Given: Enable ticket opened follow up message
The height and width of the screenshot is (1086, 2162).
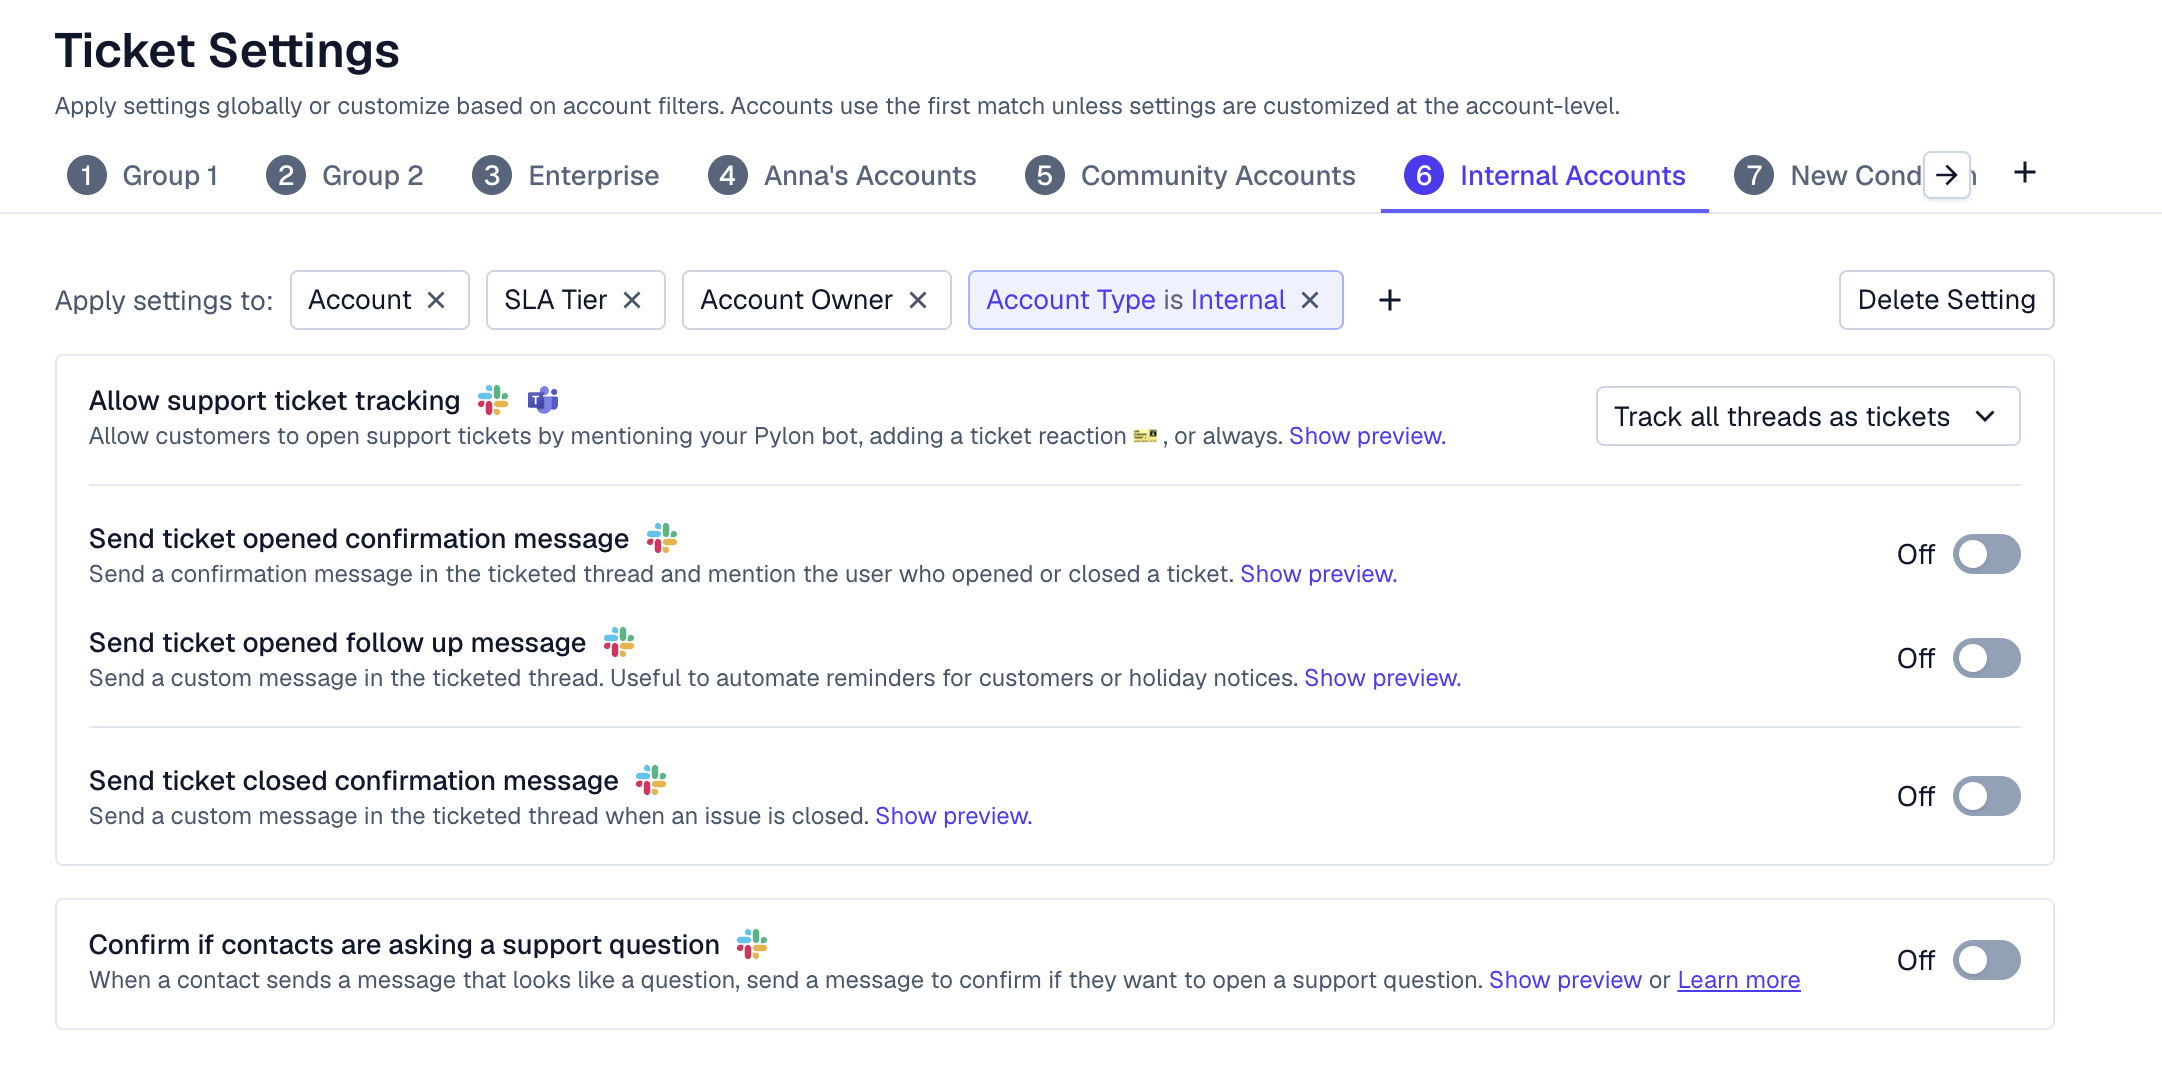Looking at the screenshot, I should [x=1987, y=658].
